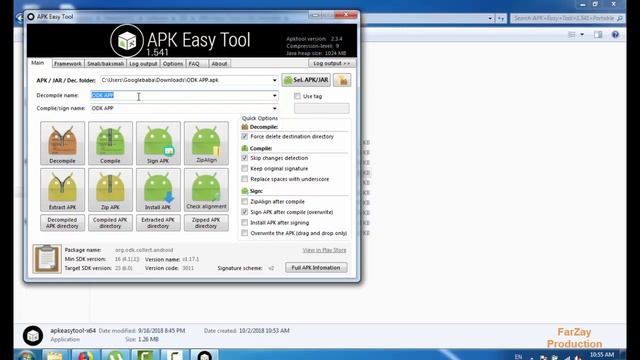Enable Keep original signature
The width and height of the screenshot is (640, 360).
tap(244, 169)
